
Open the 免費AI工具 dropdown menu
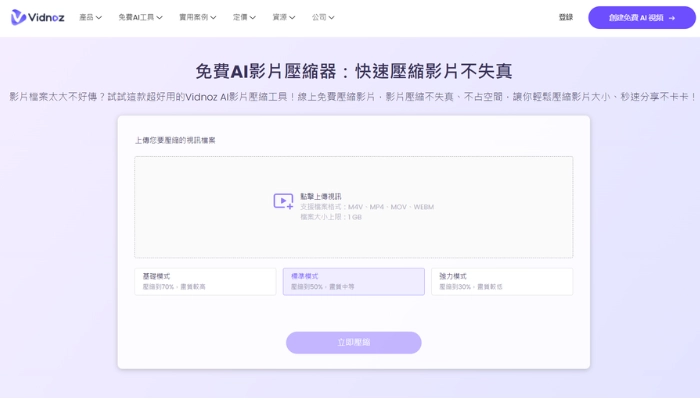tap(140, 17)
